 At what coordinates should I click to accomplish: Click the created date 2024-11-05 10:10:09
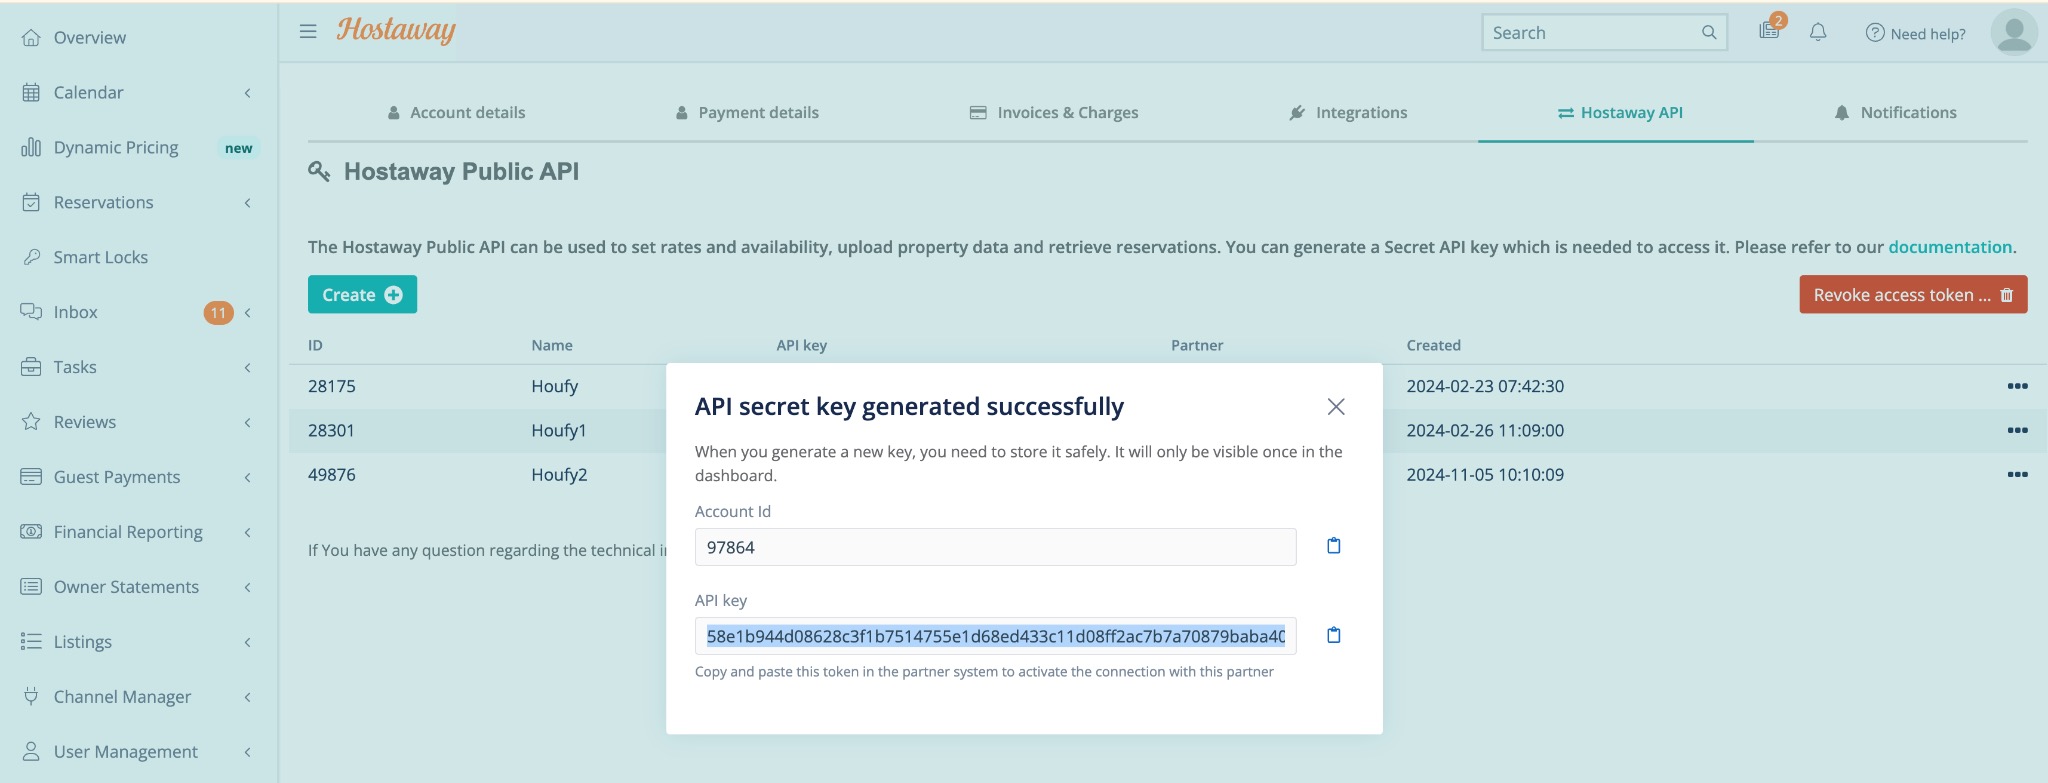(1485, 474)
